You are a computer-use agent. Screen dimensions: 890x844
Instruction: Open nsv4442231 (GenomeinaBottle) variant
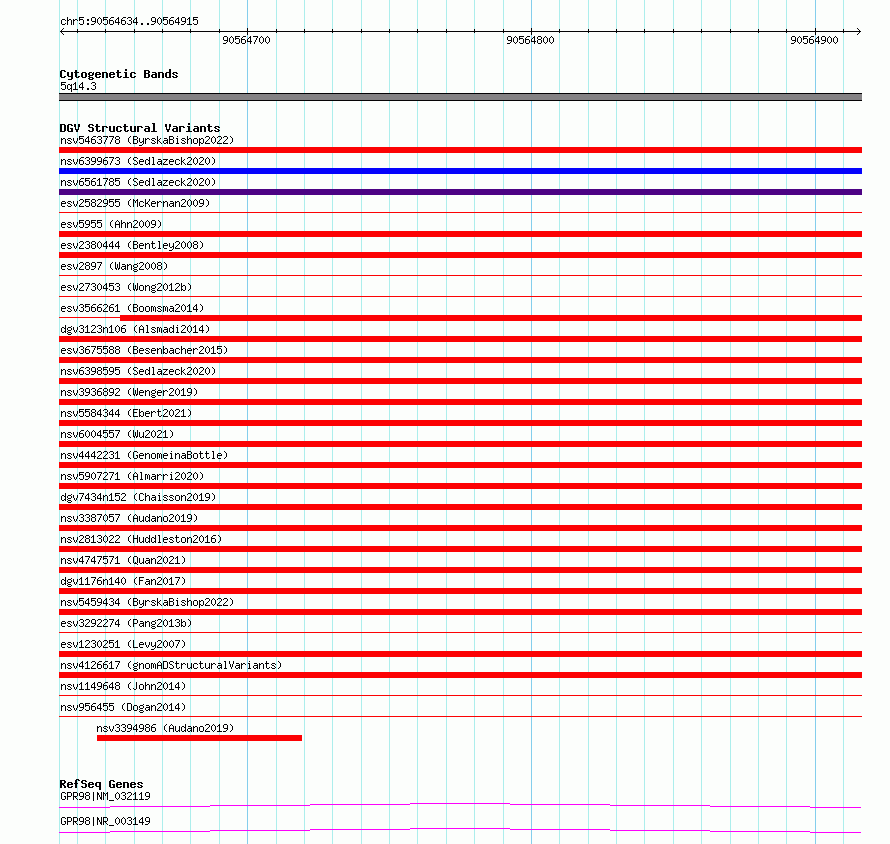click(144, 455)
